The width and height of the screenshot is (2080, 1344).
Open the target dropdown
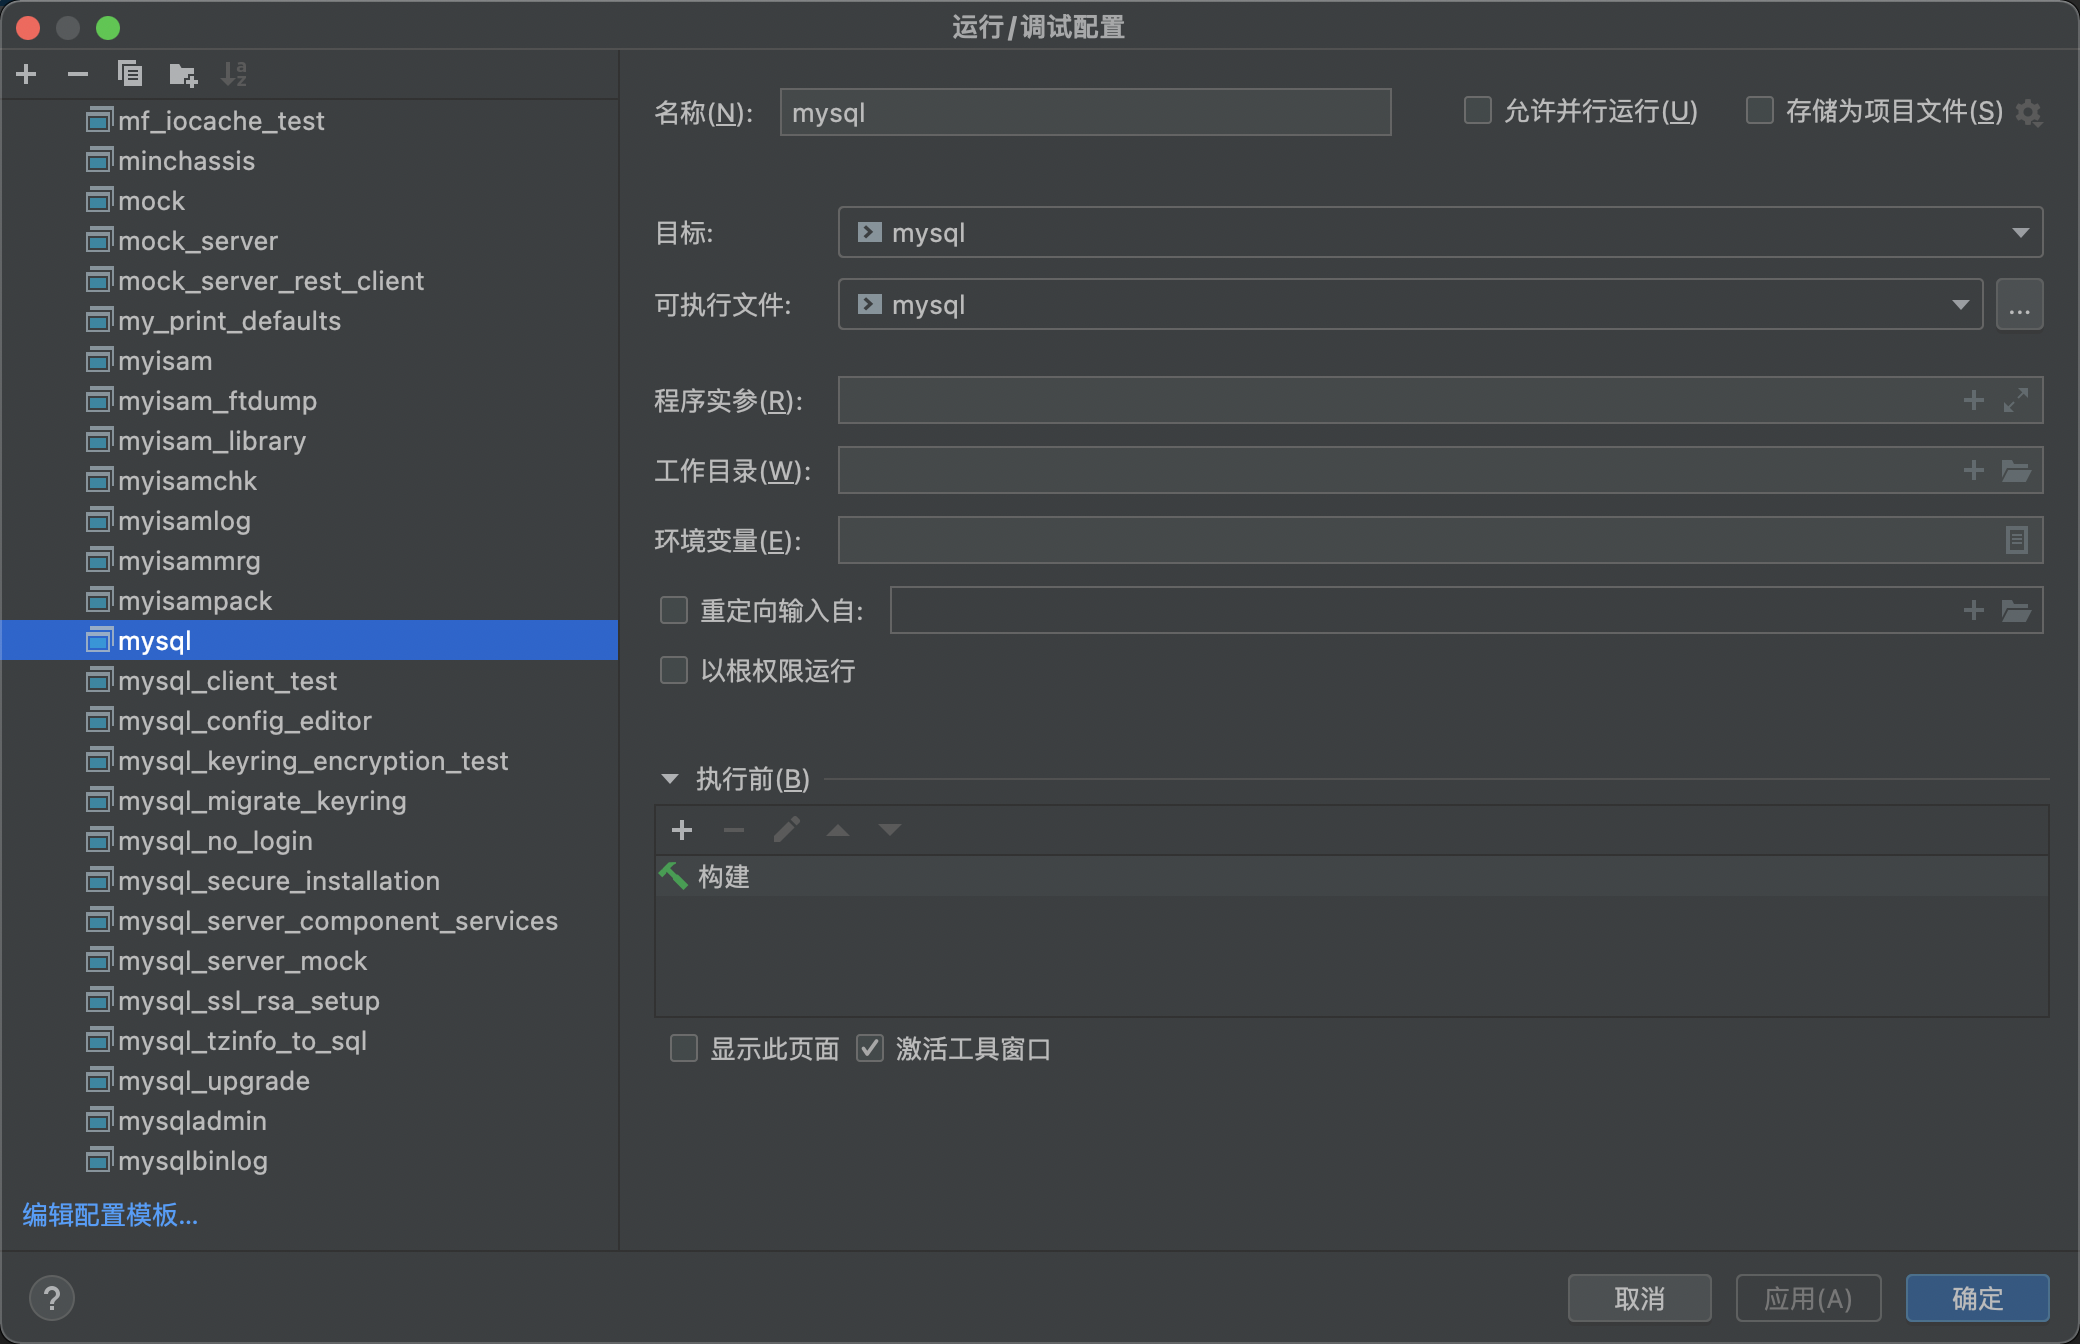tap(1440, 233)
